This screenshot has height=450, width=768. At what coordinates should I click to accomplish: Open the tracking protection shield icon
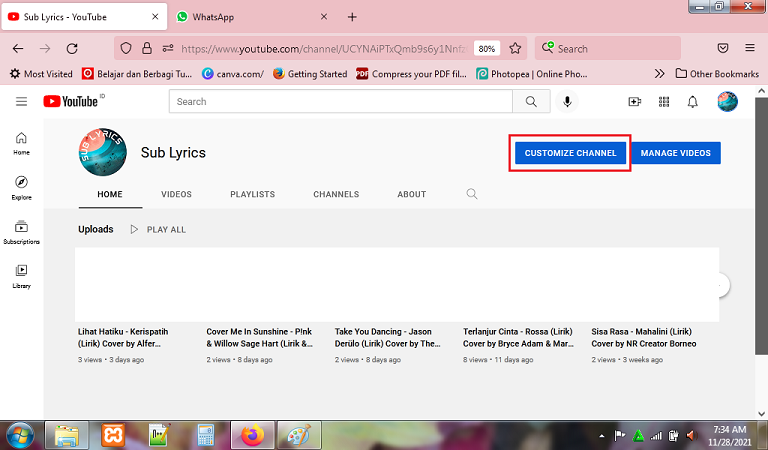126,48
